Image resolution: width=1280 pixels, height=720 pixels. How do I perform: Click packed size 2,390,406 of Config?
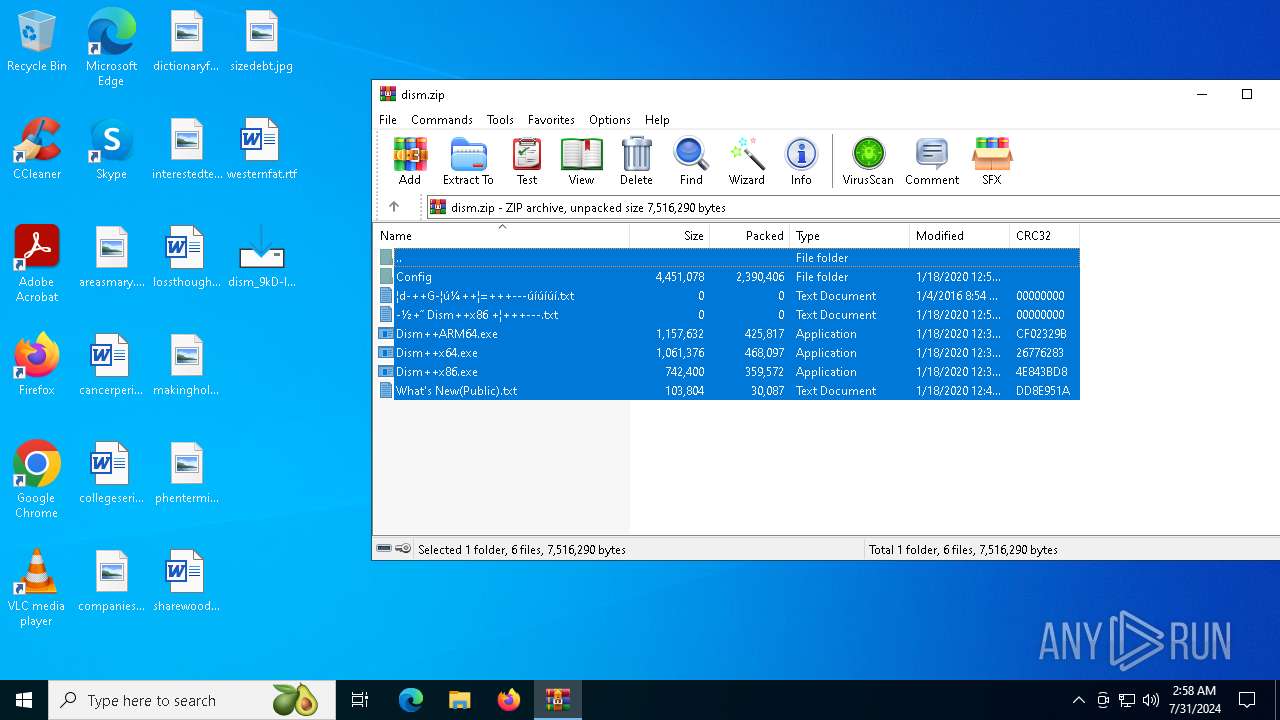coord(760,277)
